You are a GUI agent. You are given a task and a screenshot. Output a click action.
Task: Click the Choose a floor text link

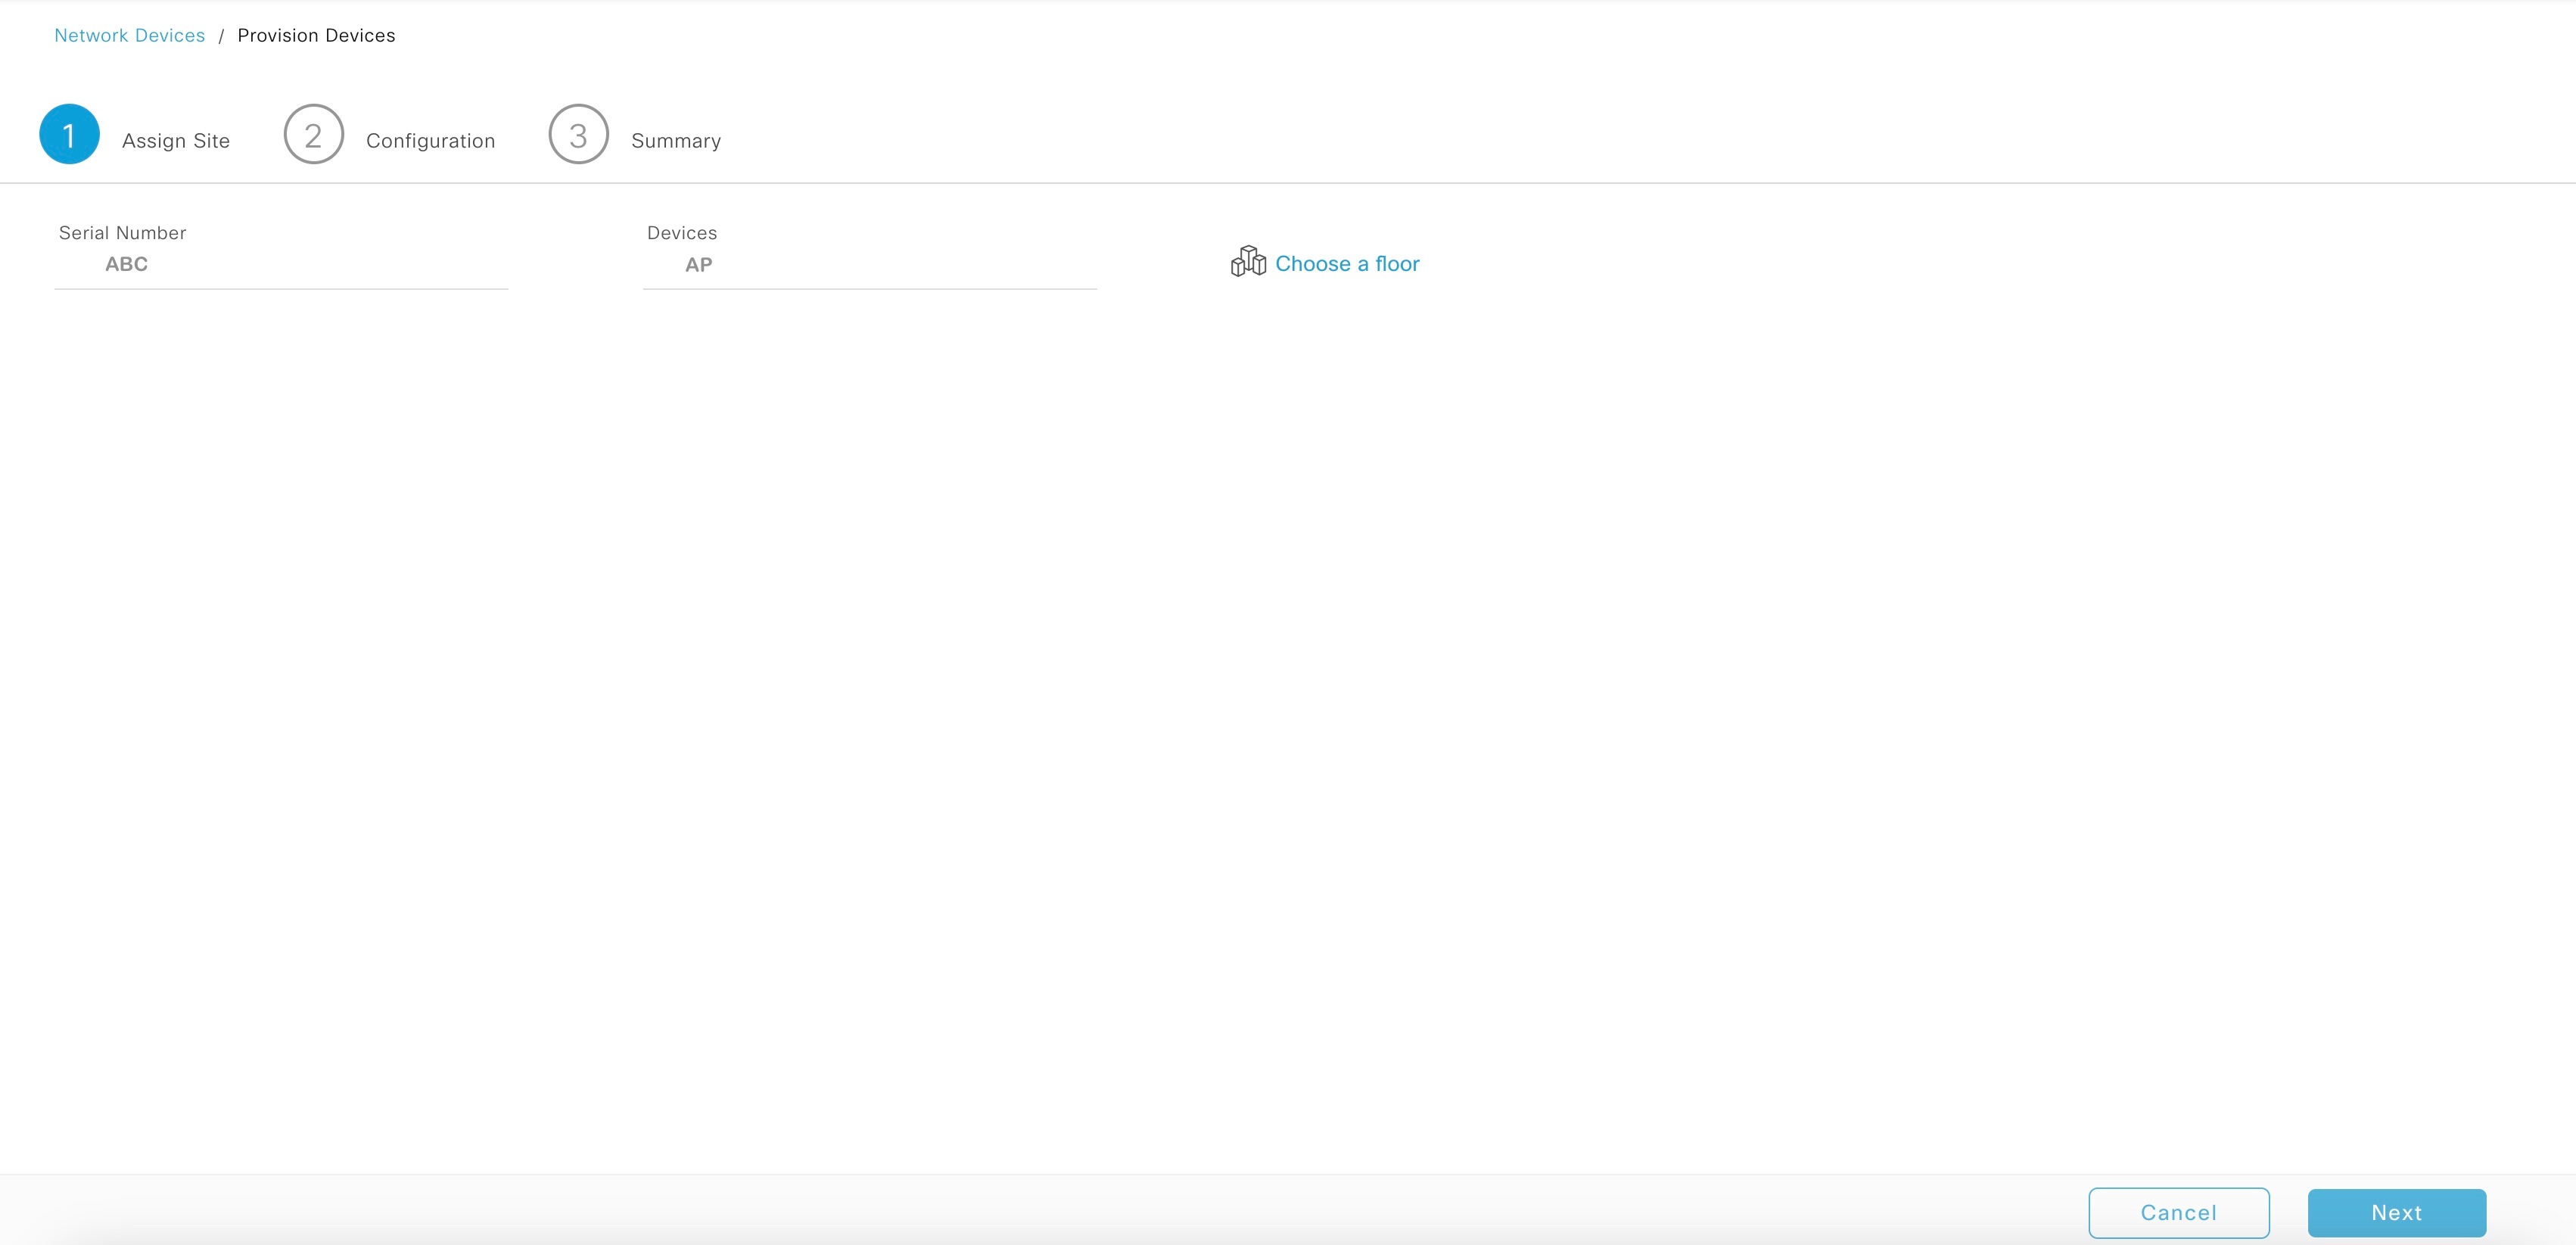point(1347,263)
